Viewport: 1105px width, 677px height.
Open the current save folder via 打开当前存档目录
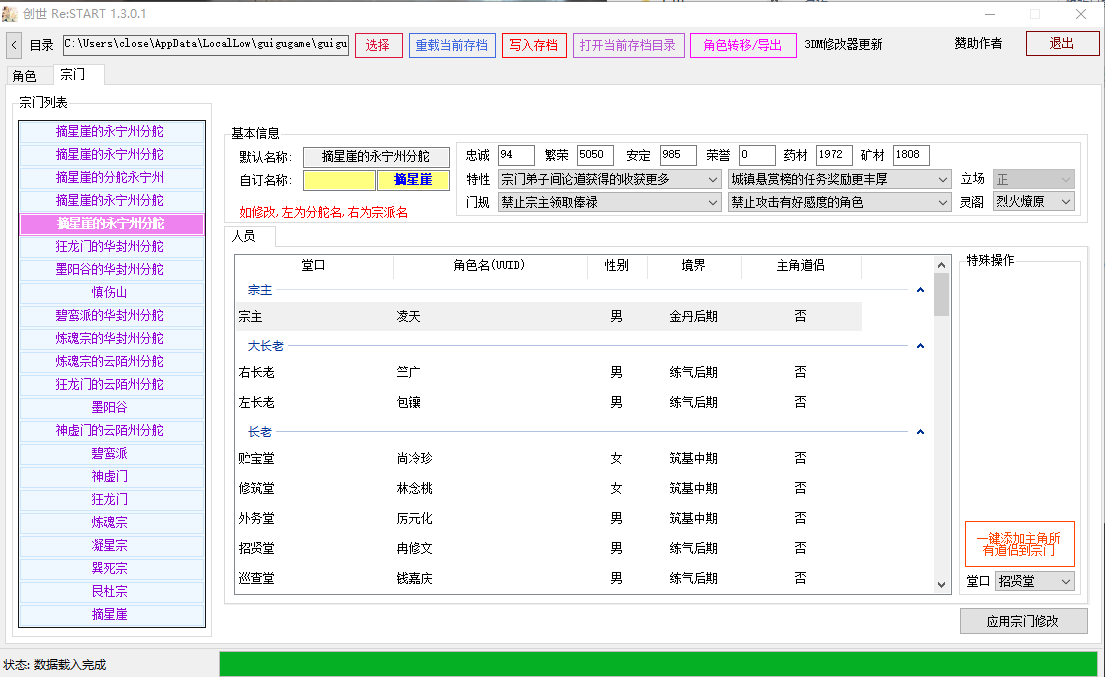629,45
